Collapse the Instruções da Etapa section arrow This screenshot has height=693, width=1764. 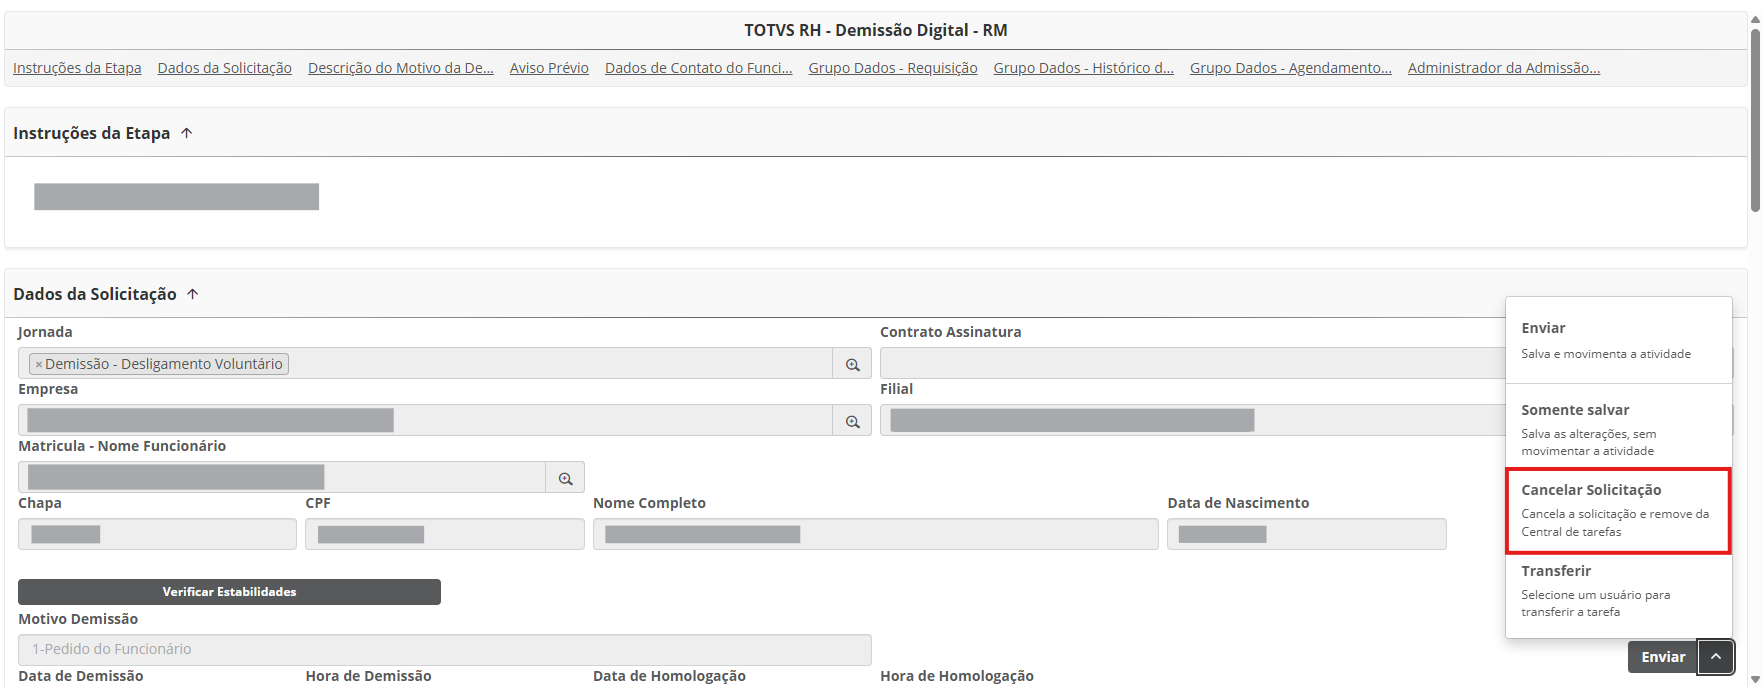click(x=187, y=133)
